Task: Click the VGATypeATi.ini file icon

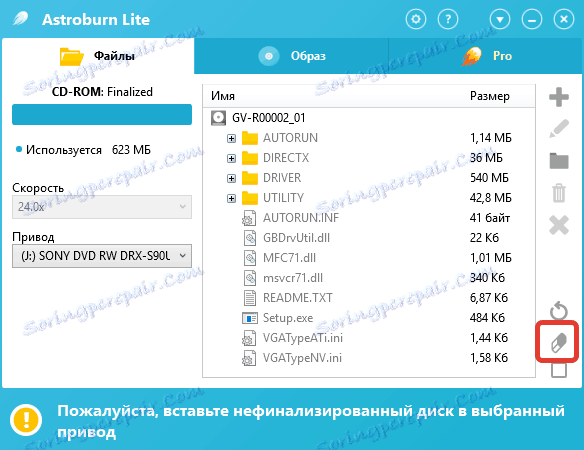Action: [x=249, y=338]
